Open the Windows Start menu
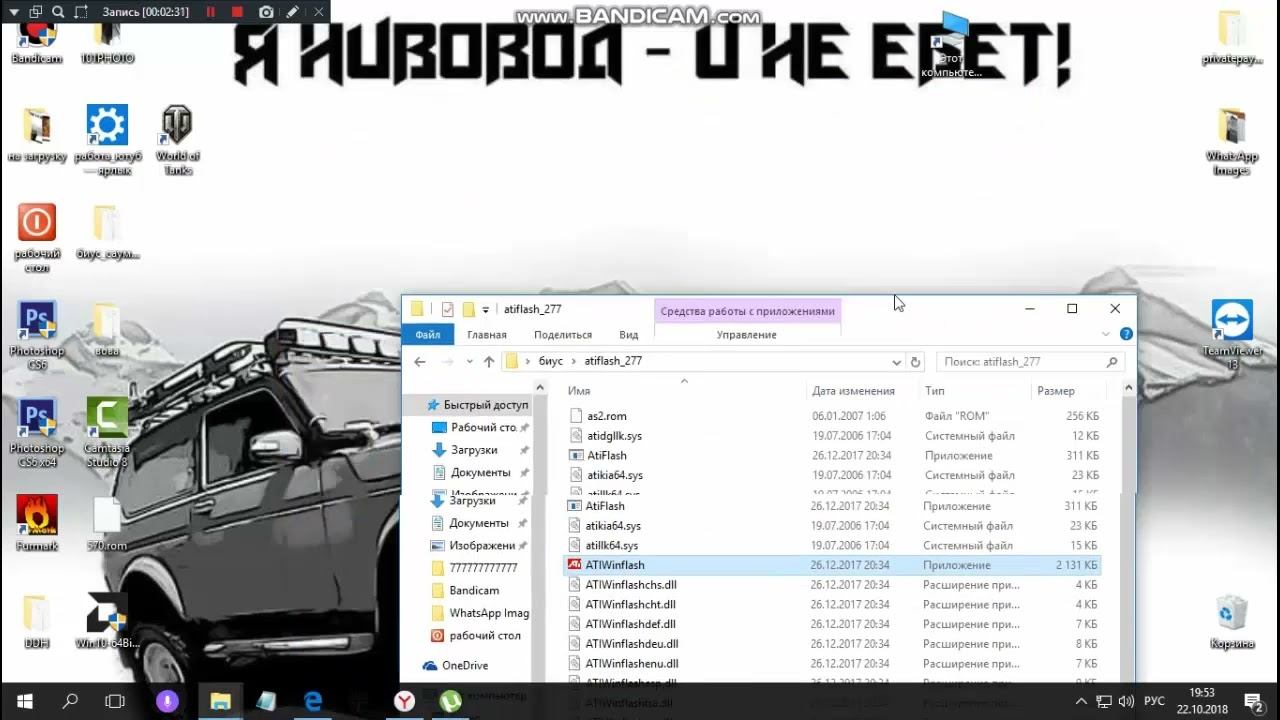Viewport: 1280px width, 720px height. (x=24, y=701)
